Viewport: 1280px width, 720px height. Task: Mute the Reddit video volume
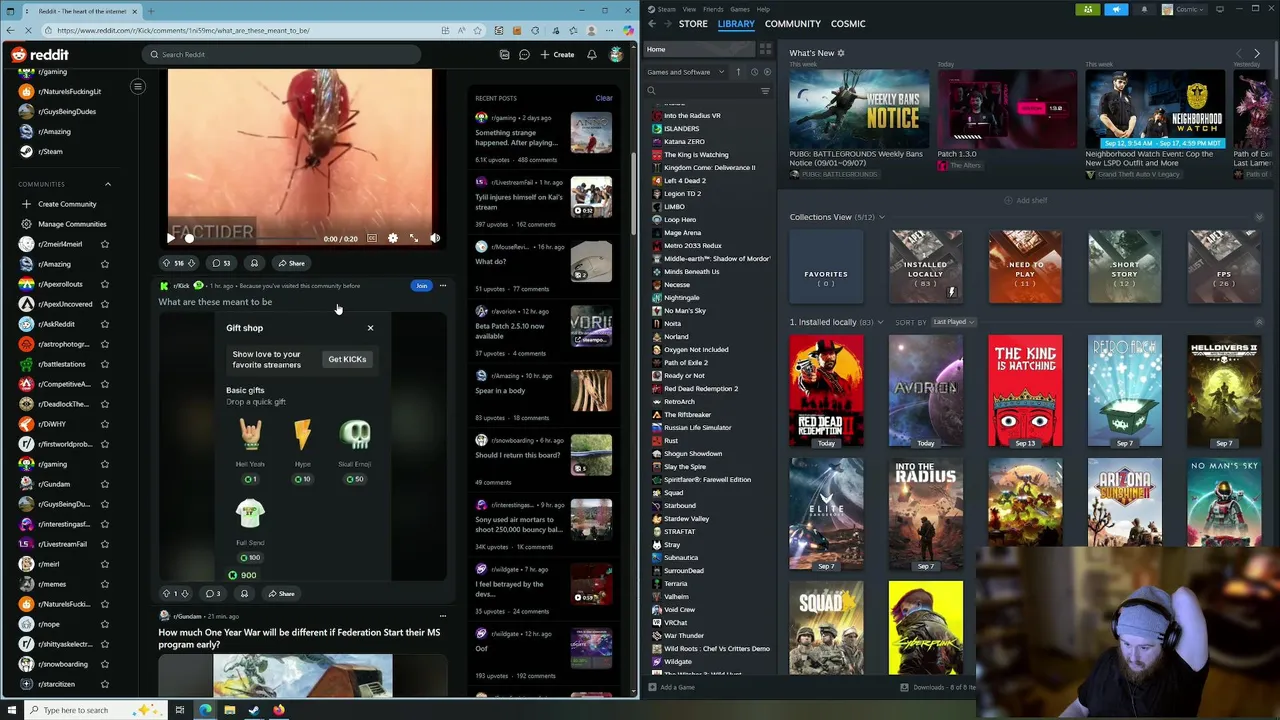(x=435, y=238)
